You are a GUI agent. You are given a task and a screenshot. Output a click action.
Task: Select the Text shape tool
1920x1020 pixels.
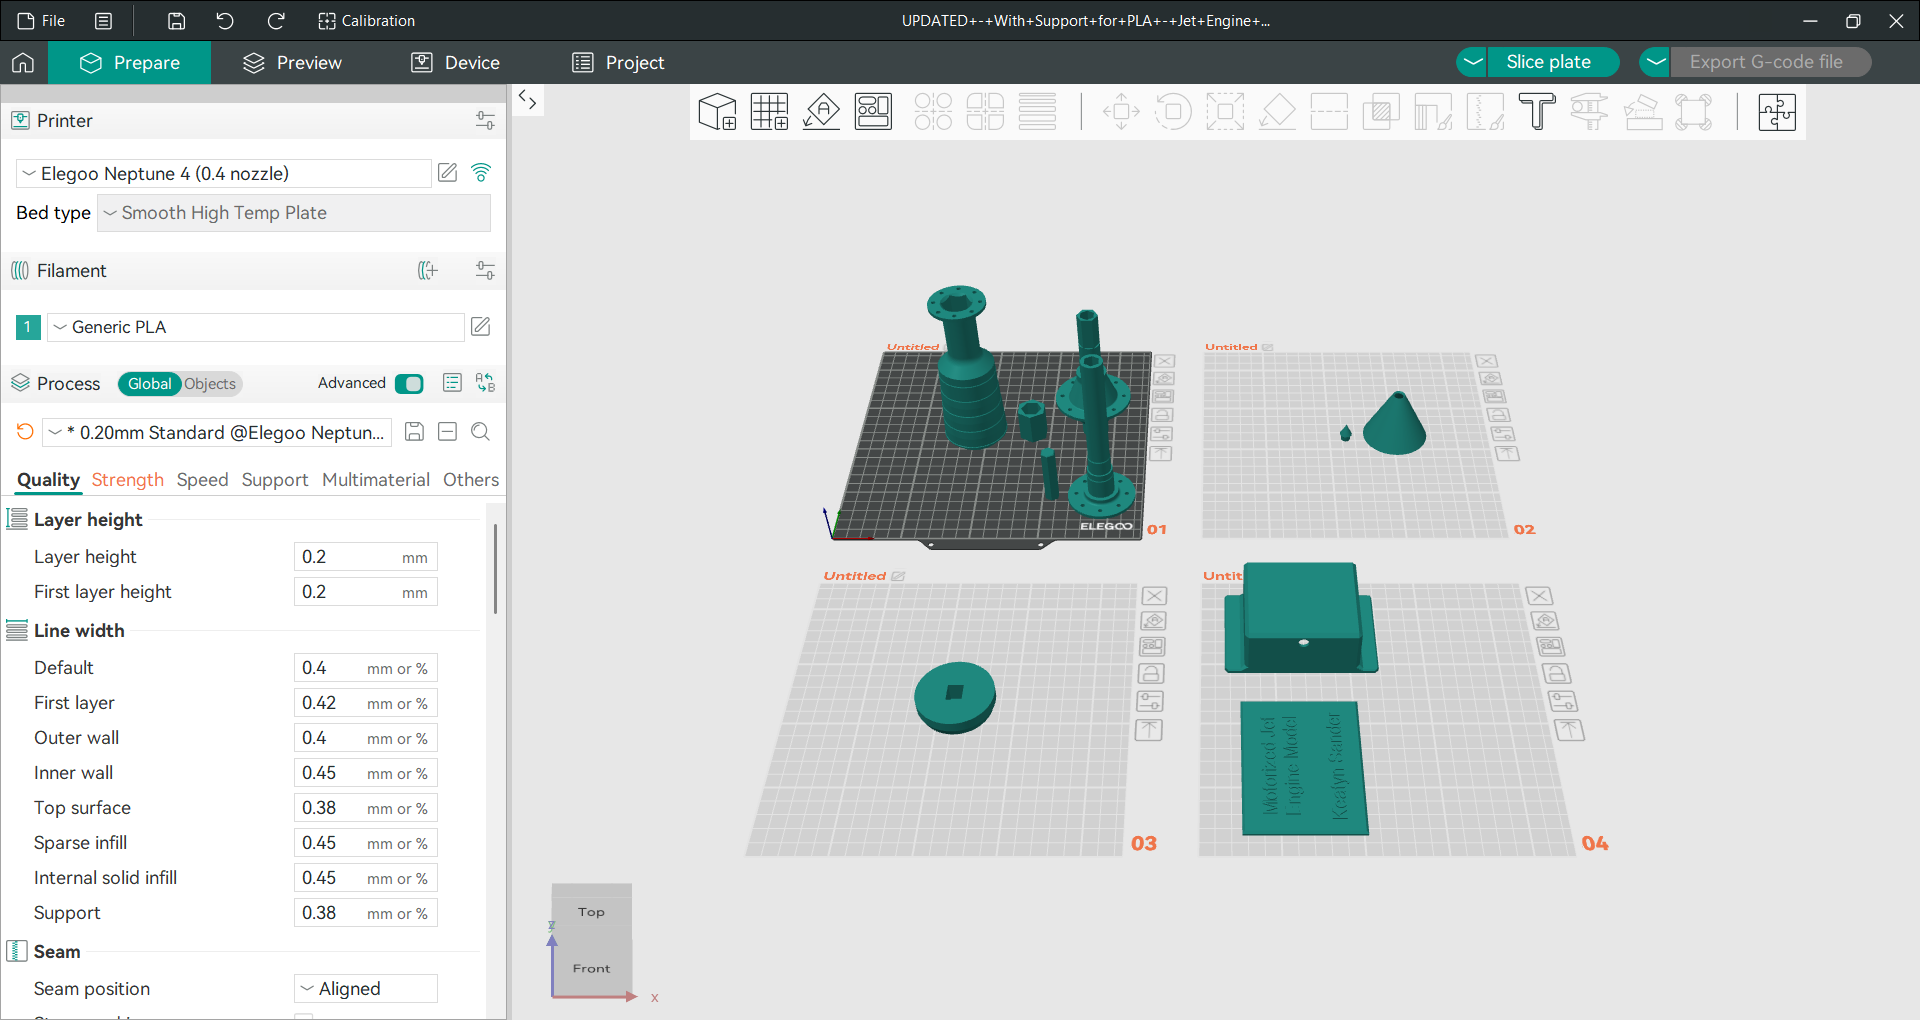pos(1537,112)
